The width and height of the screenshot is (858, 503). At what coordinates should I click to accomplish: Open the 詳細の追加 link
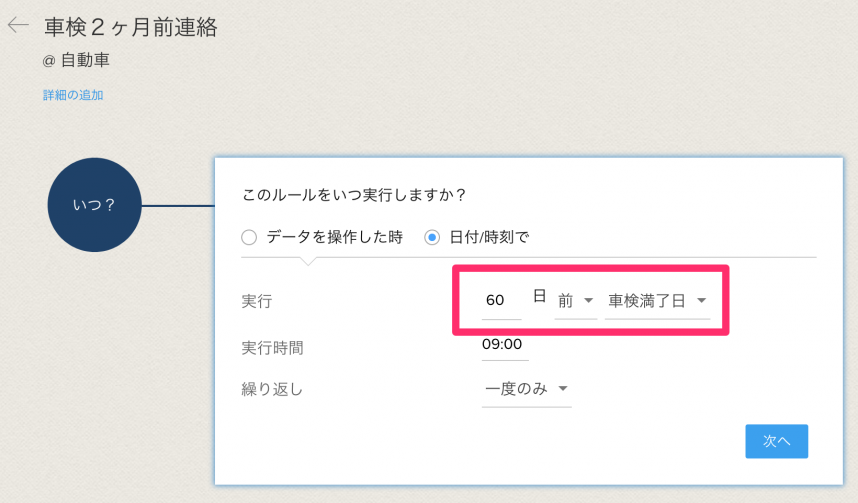[73, 96]
